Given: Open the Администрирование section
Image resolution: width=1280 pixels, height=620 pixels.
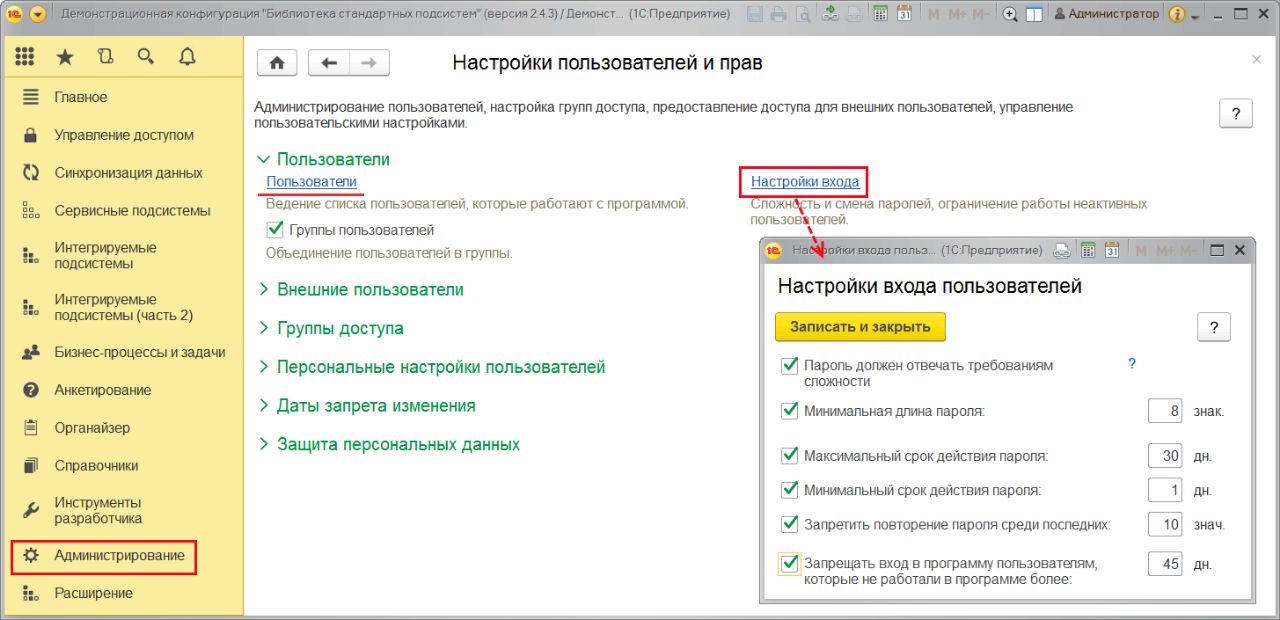Looking at the screenshot, I should 121,555.
